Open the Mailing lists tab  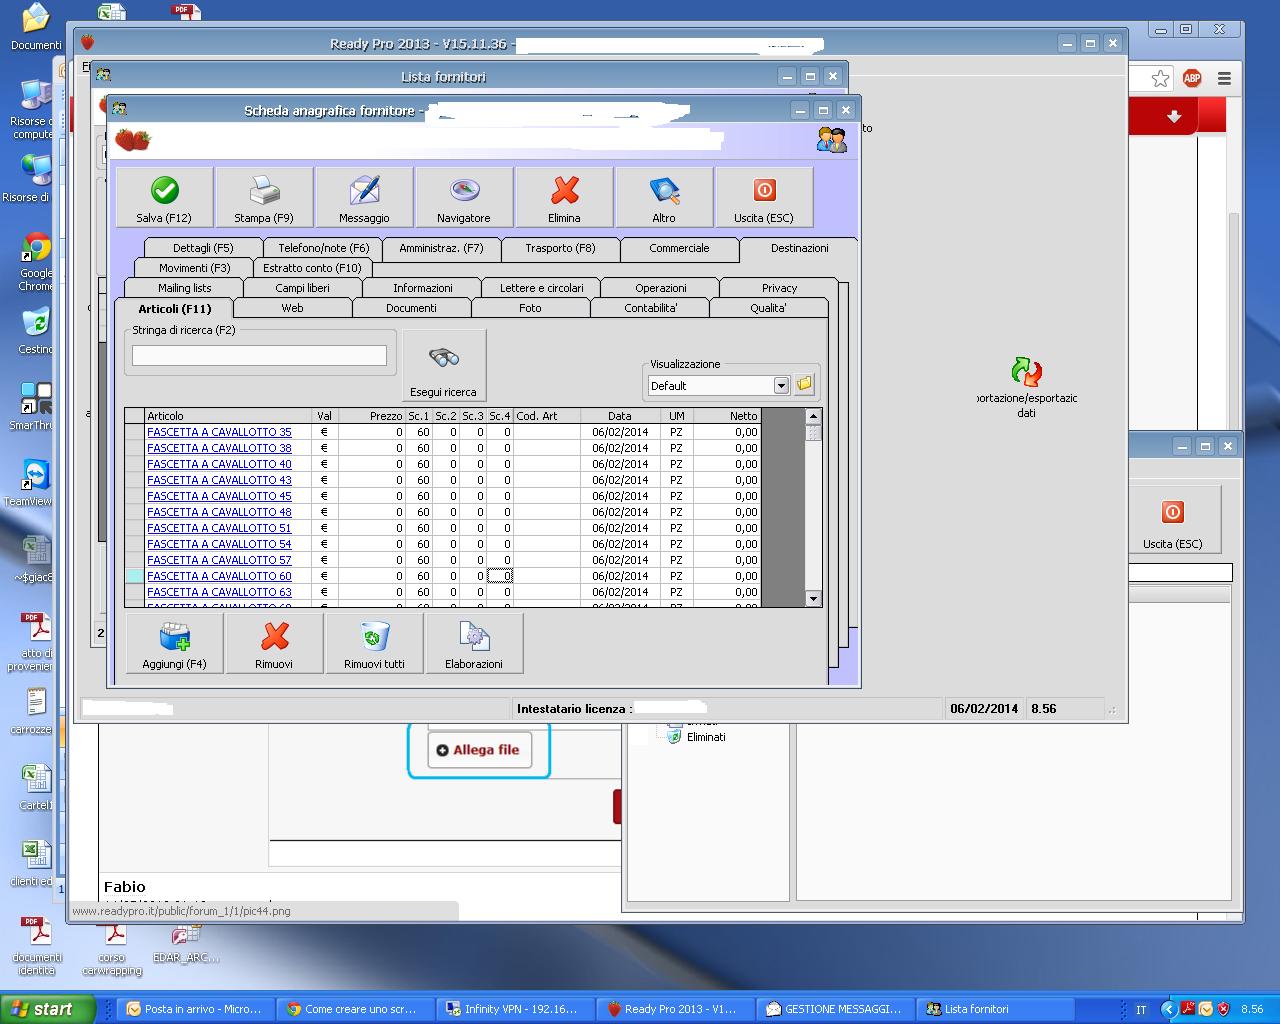[x=185, y=288]
